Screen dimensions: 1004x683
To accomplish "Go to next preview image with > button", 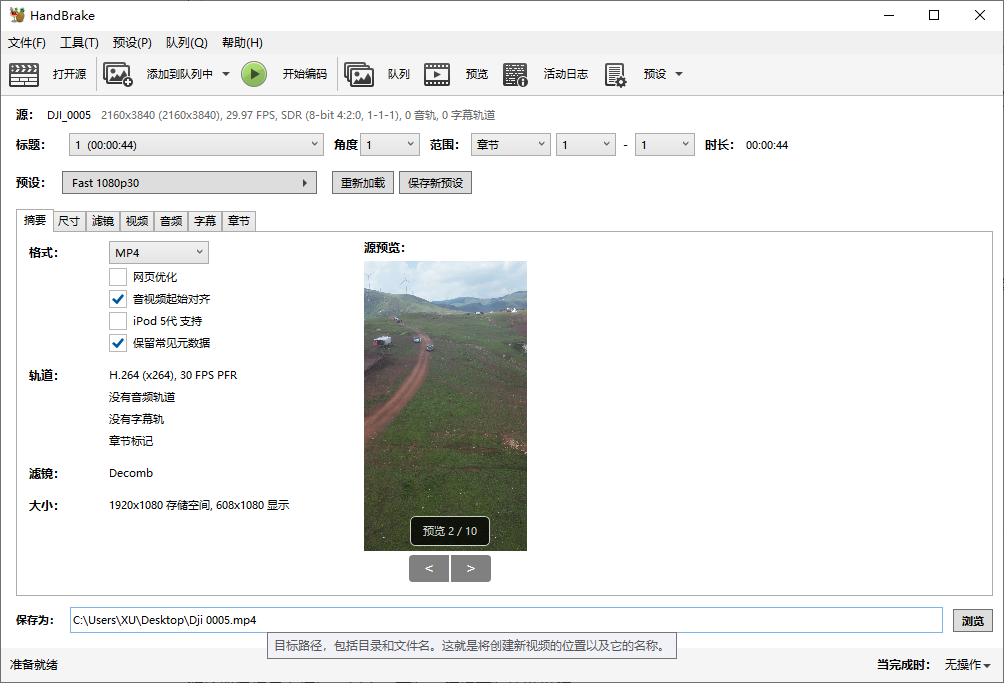I will pos(471,568).
